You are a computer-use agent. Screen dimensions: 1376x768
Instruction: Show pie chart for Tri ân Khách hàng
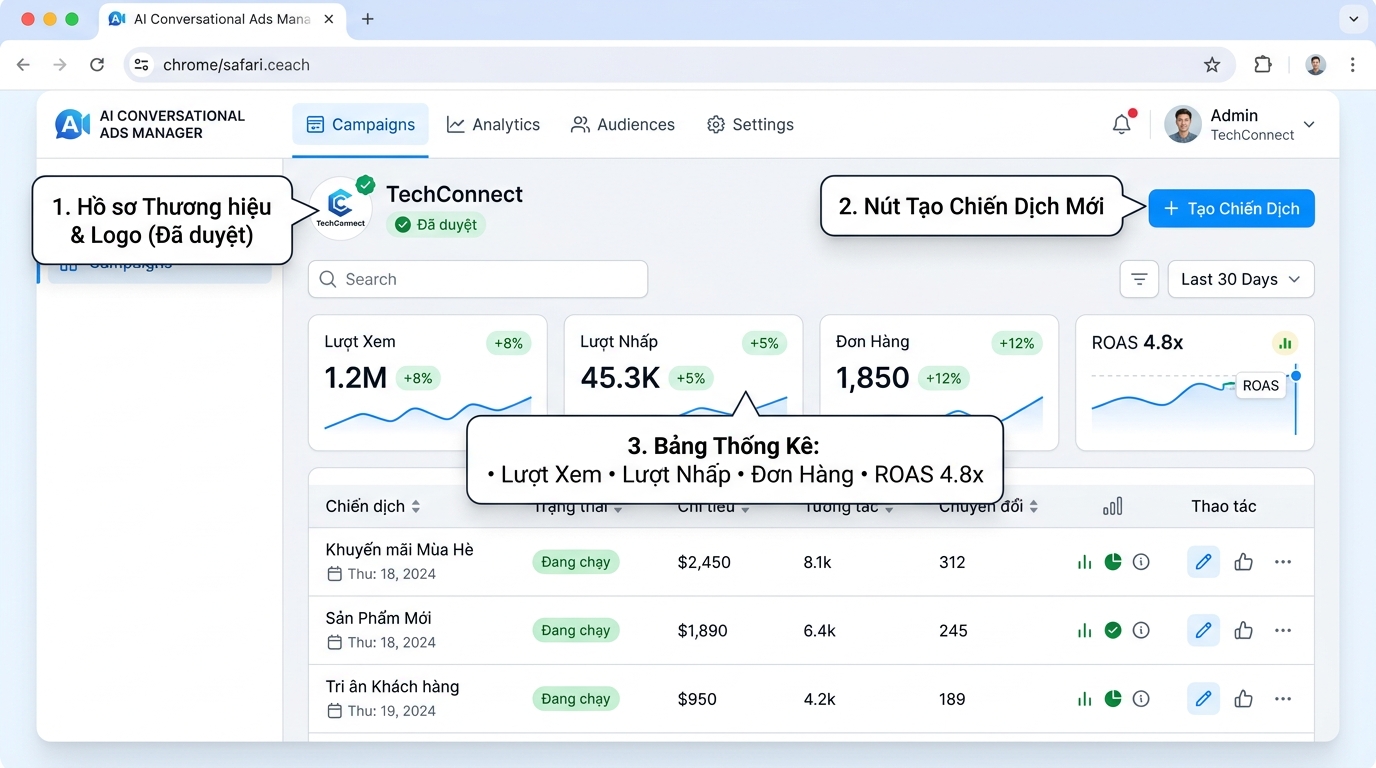click(x=1113, y=699)
